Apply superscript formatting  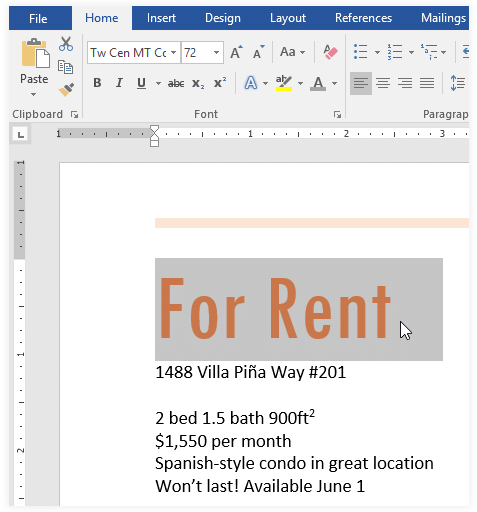tap(220, 82)
